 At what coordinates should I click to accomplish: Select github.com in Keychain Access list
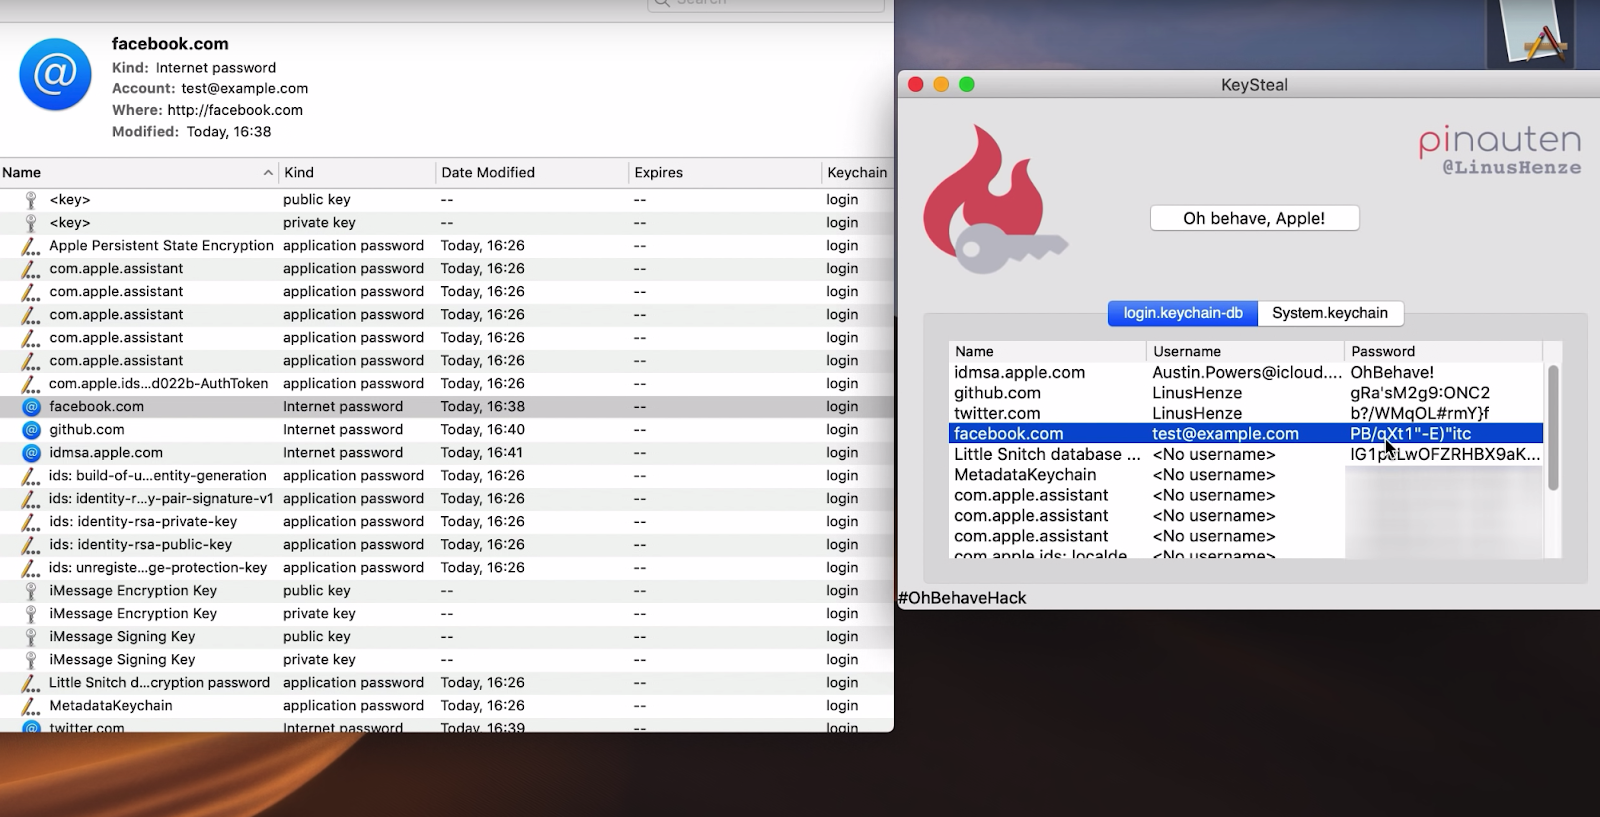[446, 430]
